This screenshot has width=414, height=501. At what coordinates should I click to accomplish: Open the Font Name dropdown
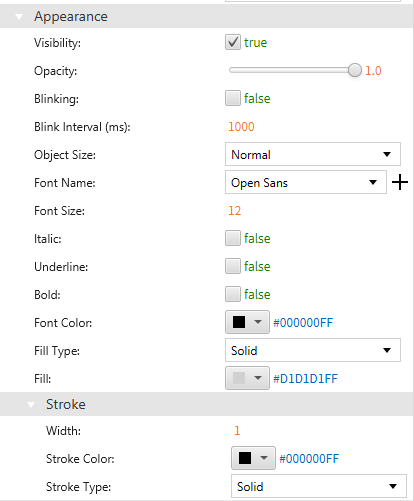306,182
